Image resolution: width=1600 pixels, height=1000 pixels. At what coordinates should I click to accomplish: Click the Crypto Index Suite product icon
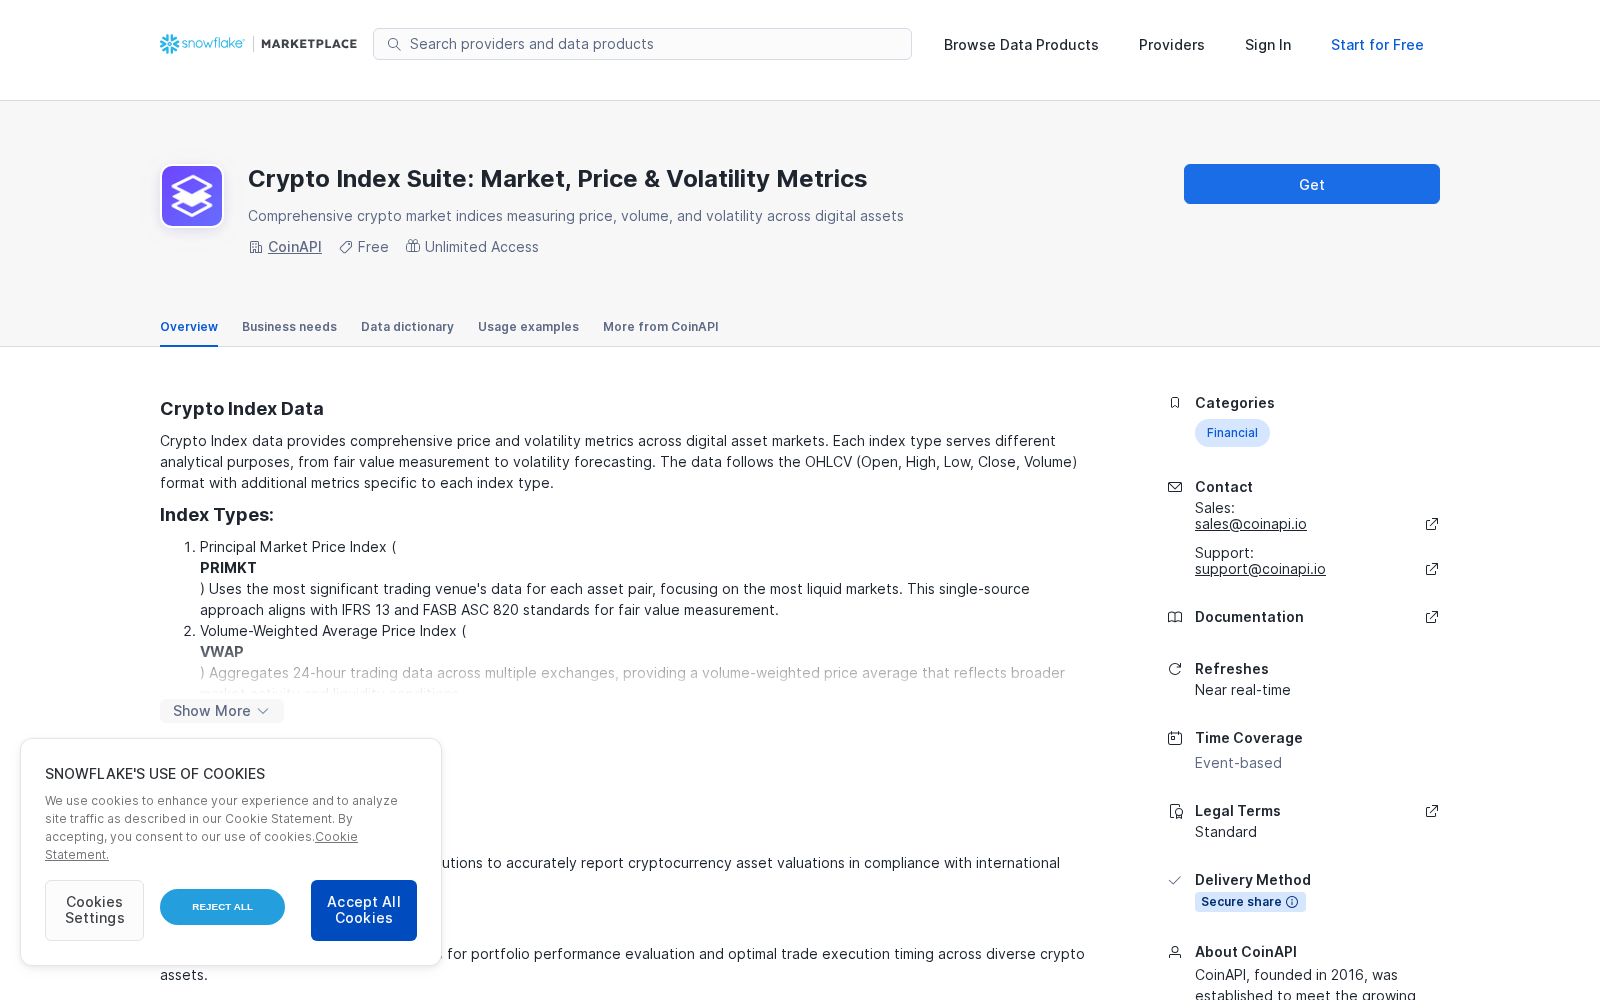[192, 196]
